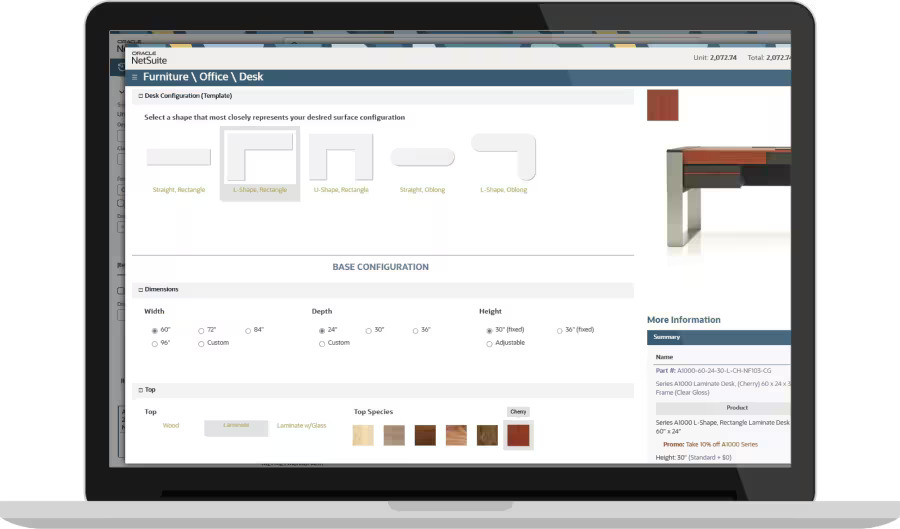The image size is (900, 529).
Task: Select the olive-brown top species swatch
Action: (487, 435)
